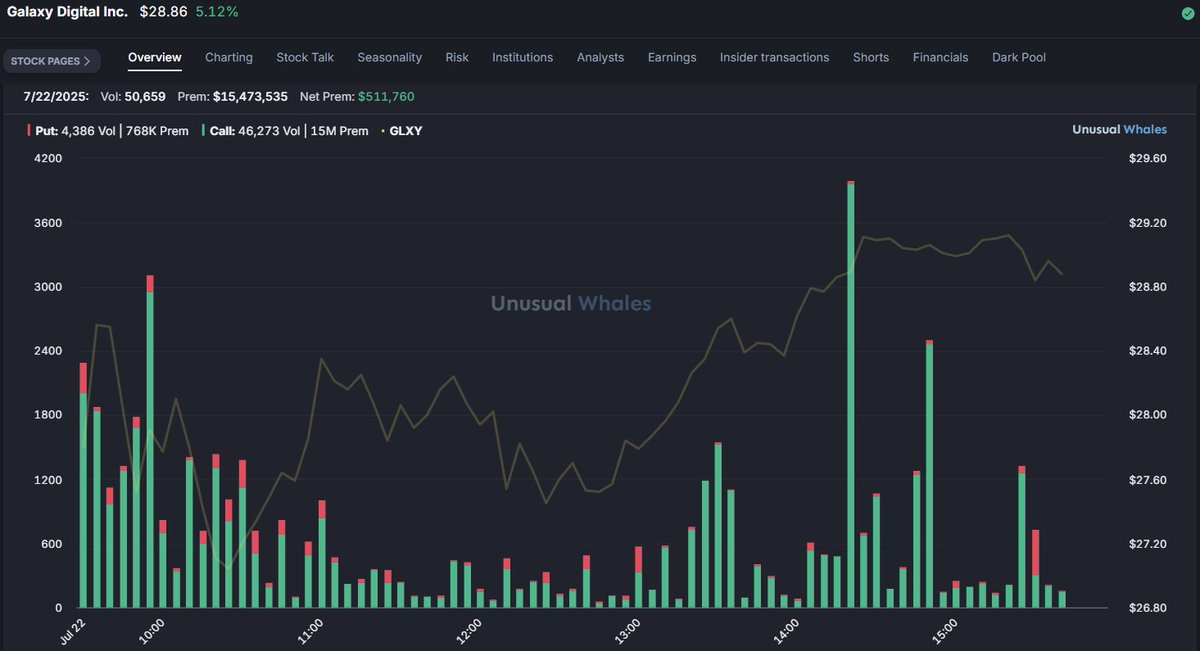Toggle the Put series legend
Image resolution: width=1200 pixels, height=651 pixels.
point(108,131)
